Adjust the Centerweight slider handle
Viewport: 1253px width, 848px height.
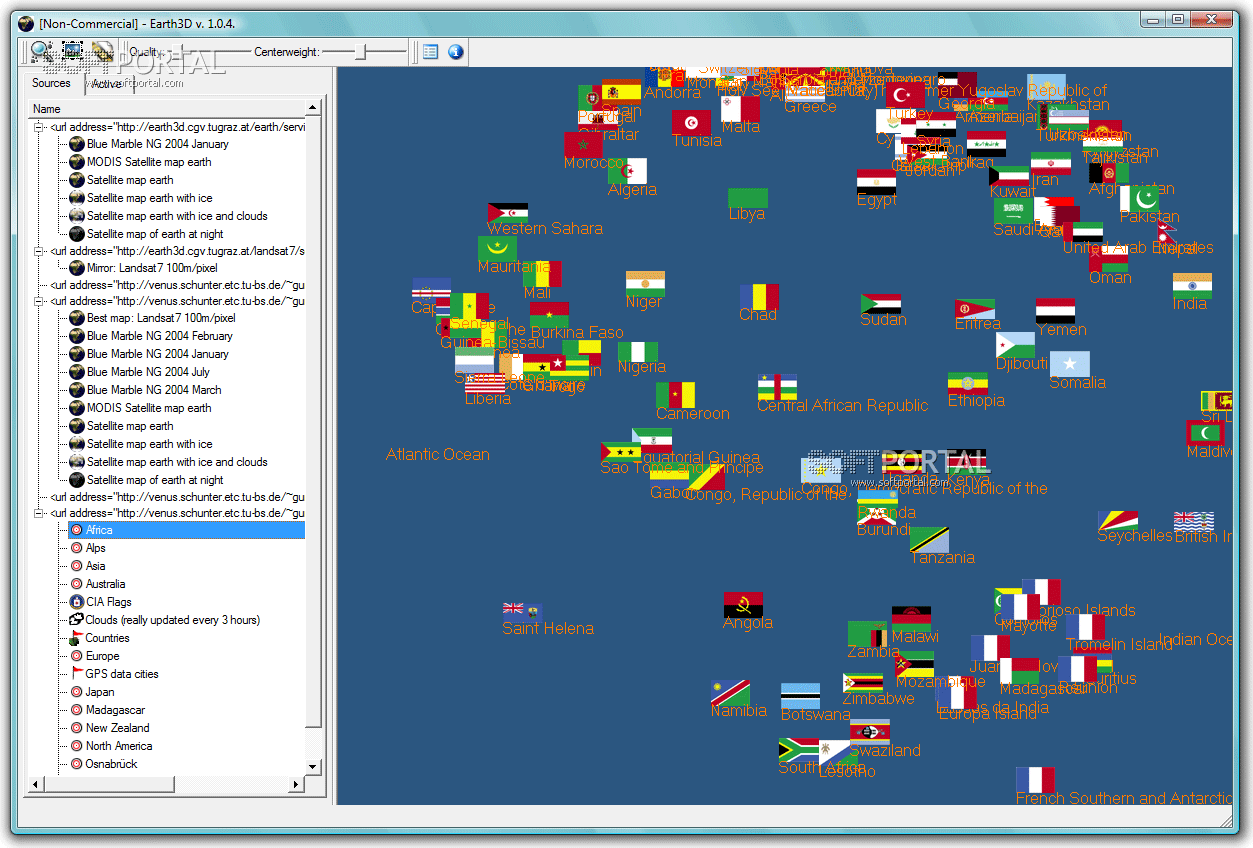362,51
